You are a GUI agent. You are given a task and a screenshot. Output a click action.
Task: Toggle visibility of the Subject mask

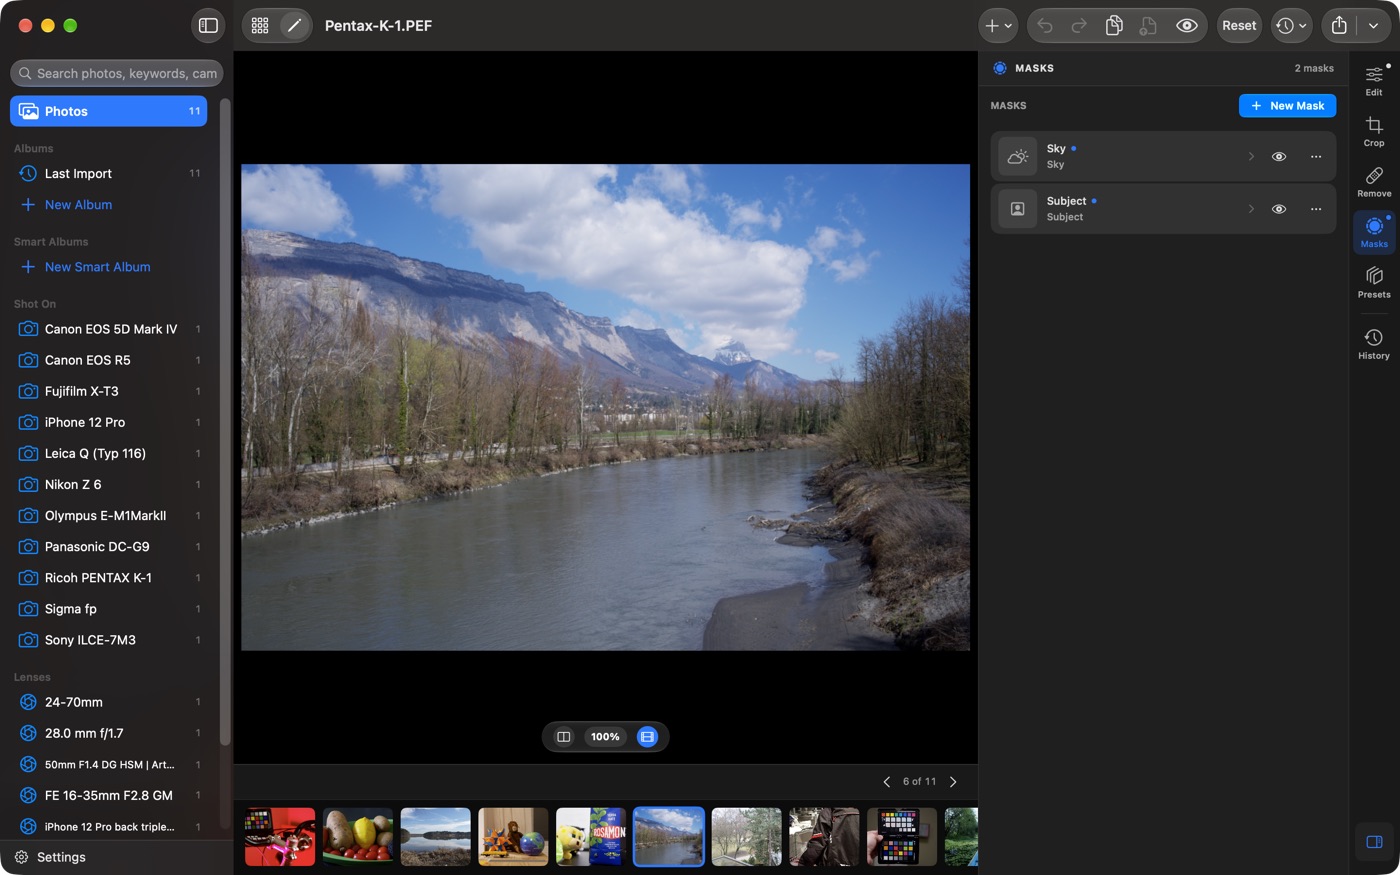click(1278, 209)
